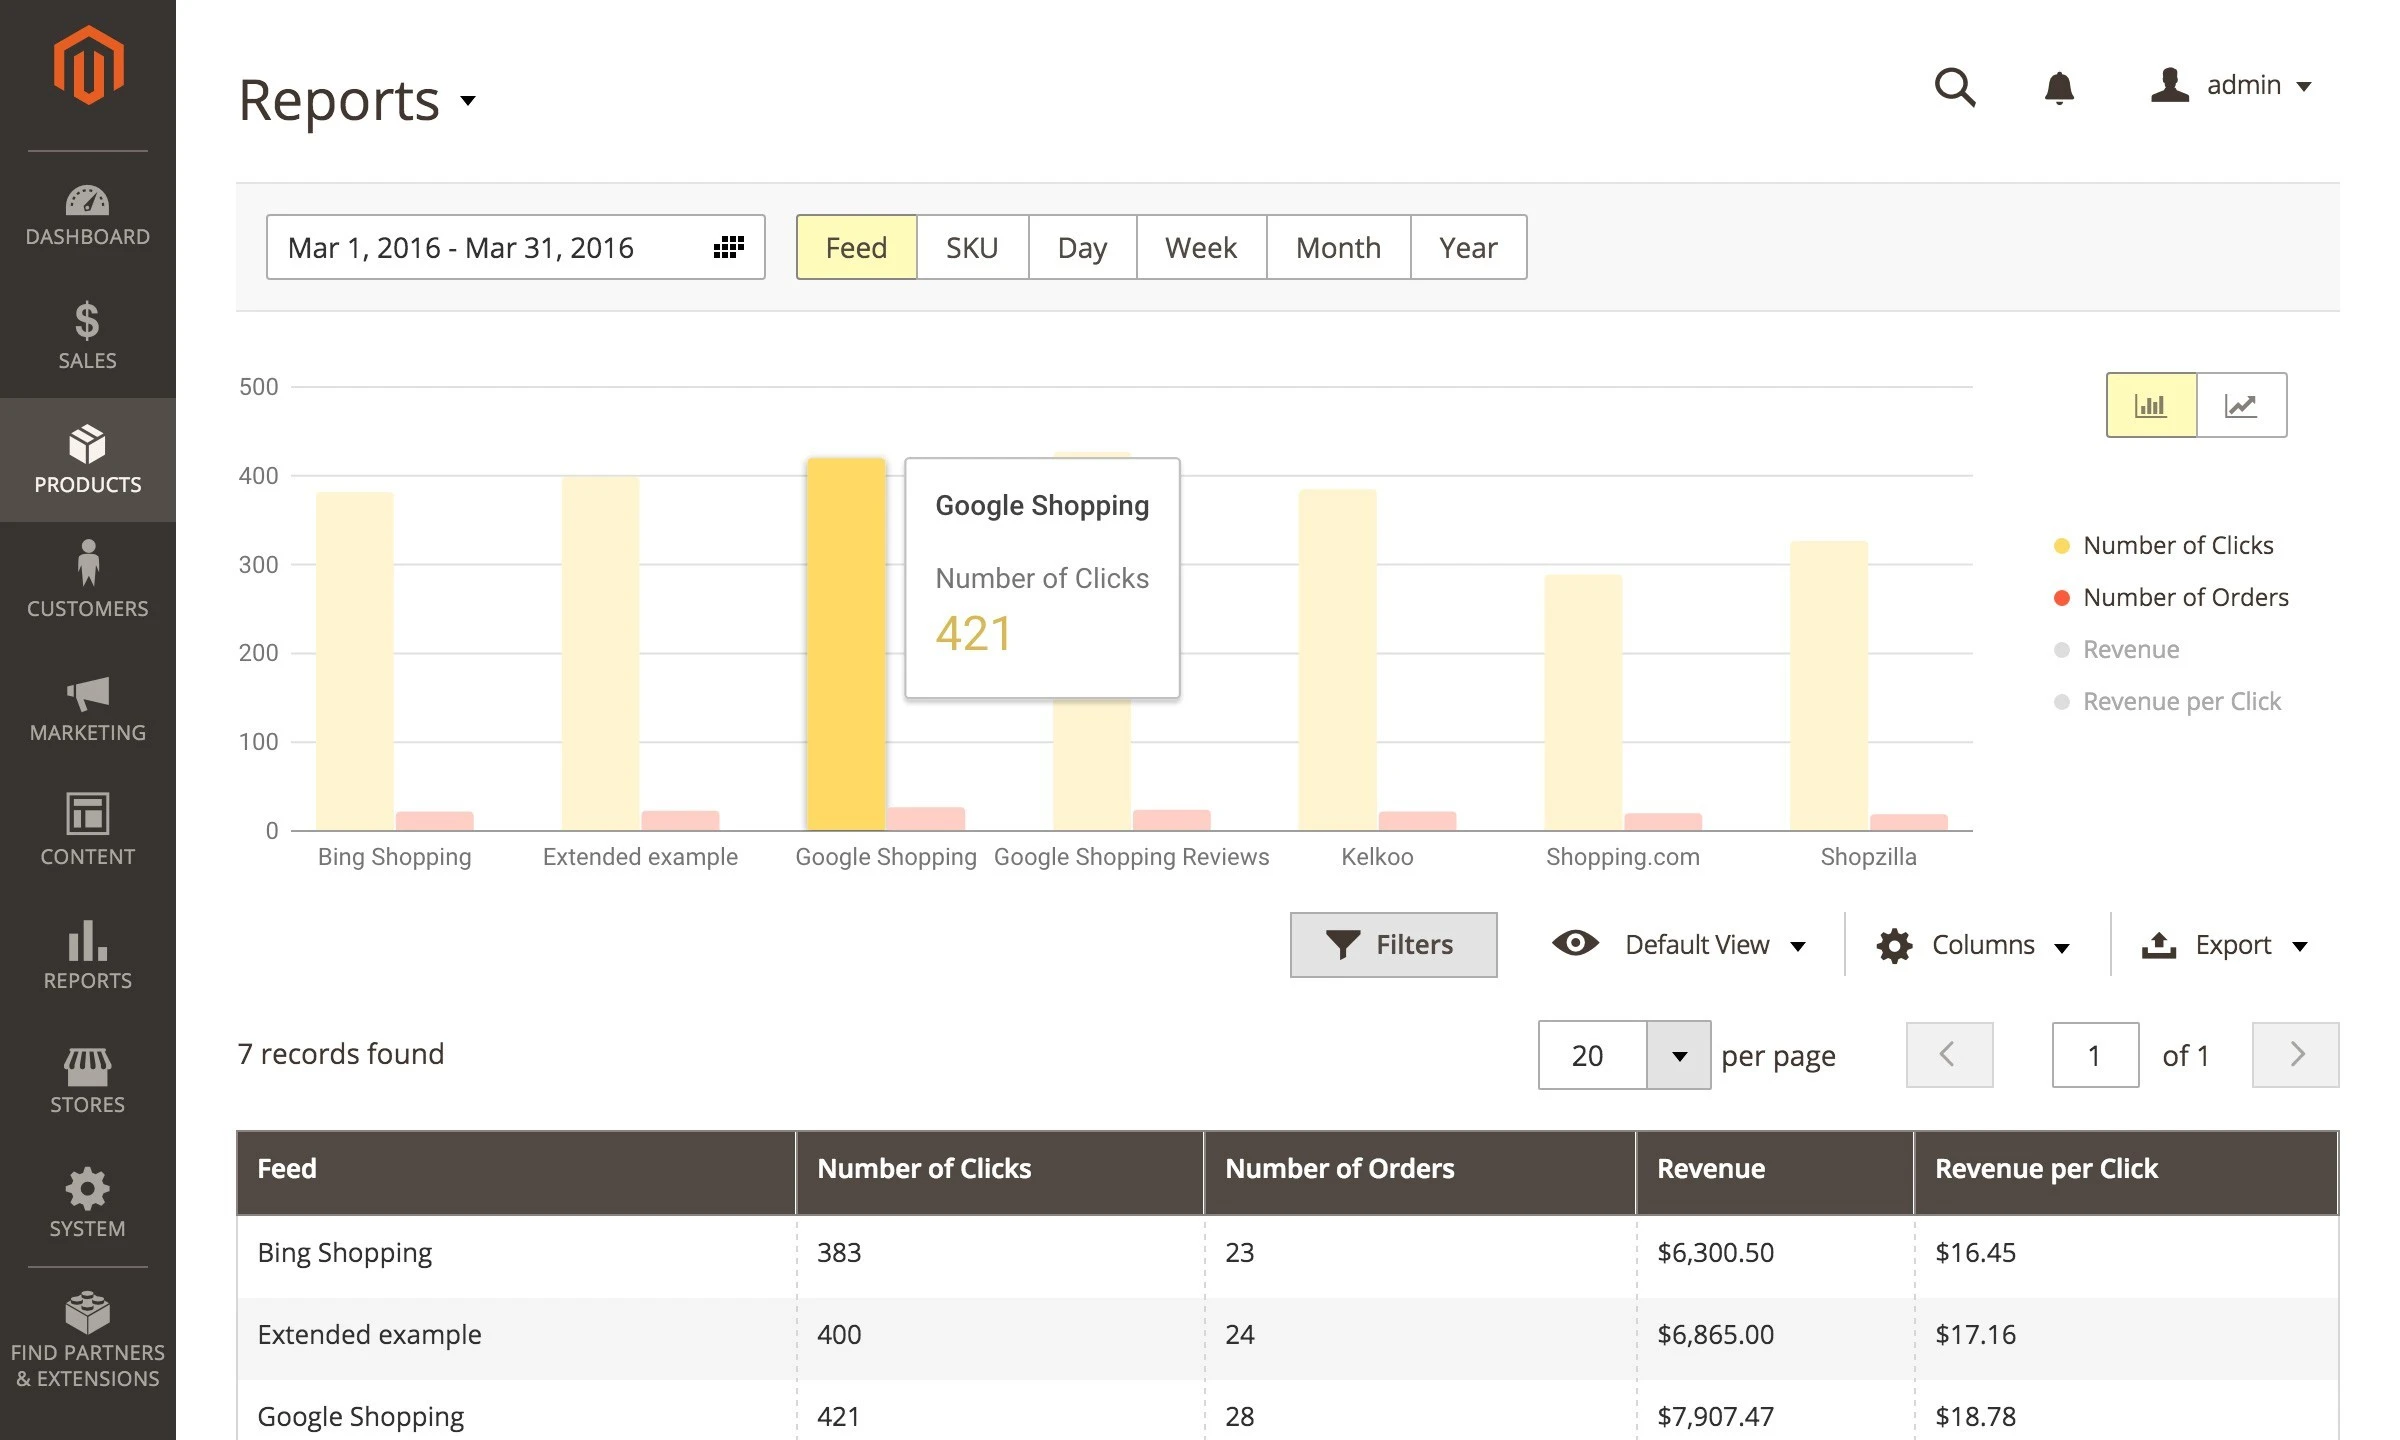2400x1440 pixels.
Task: Select the SKU report tab
Action: [x=971, y=247]
